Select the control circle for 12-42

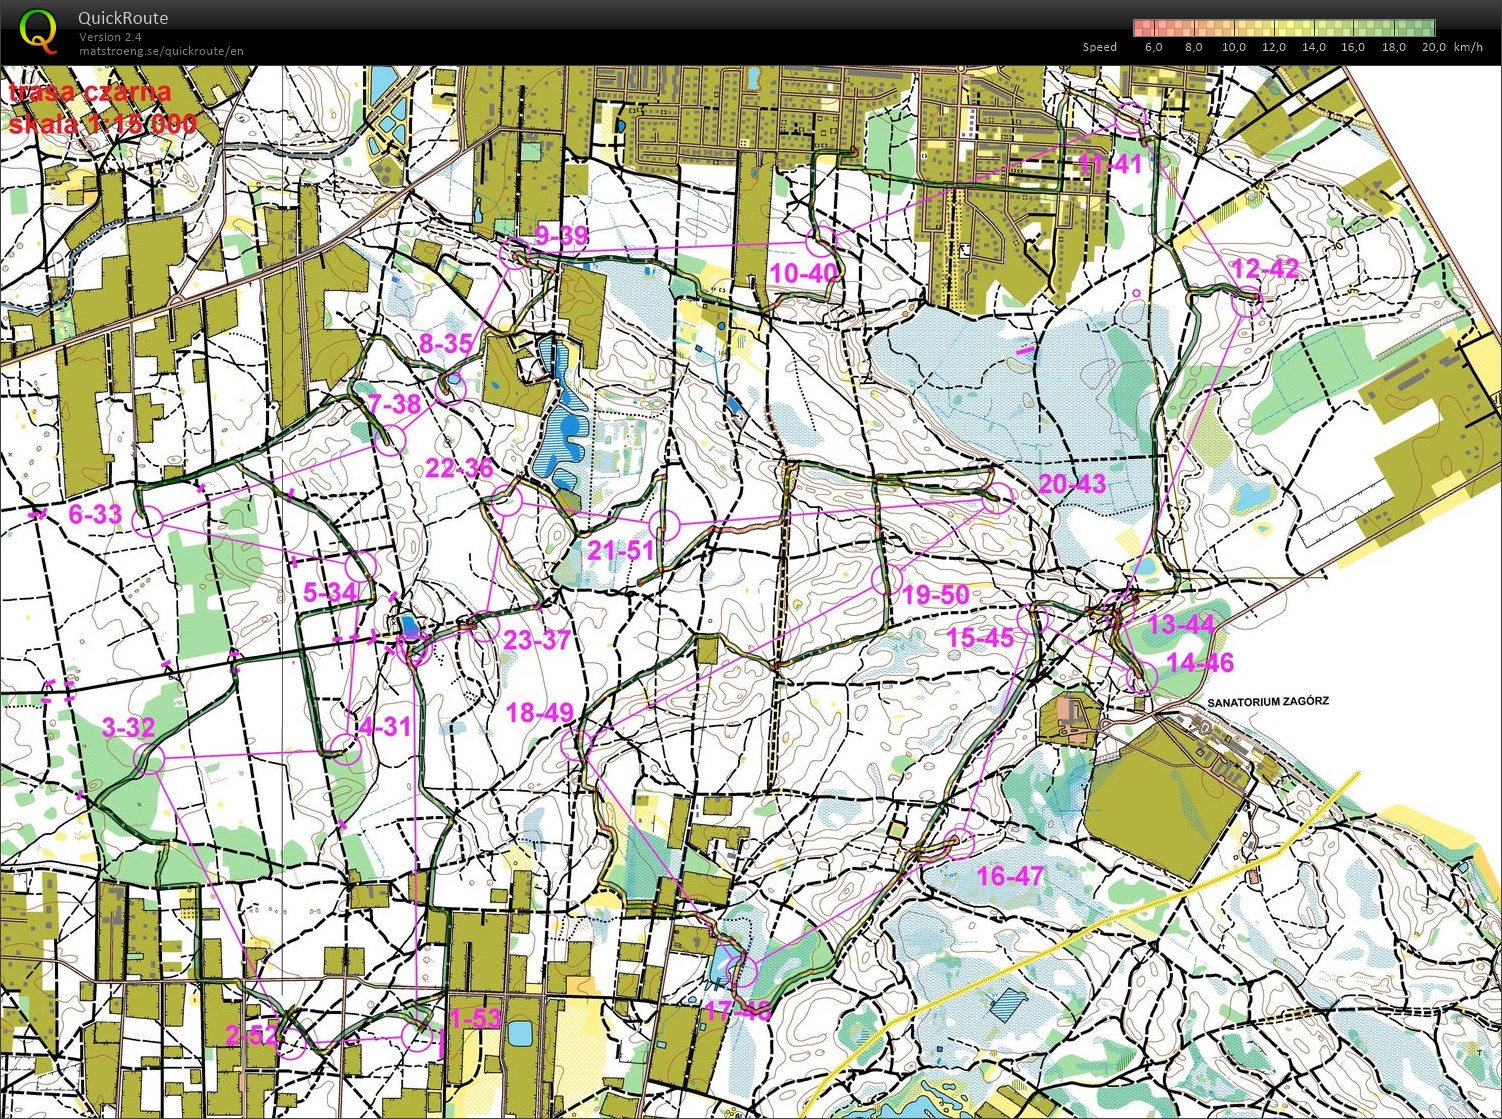pos(1247,301)
